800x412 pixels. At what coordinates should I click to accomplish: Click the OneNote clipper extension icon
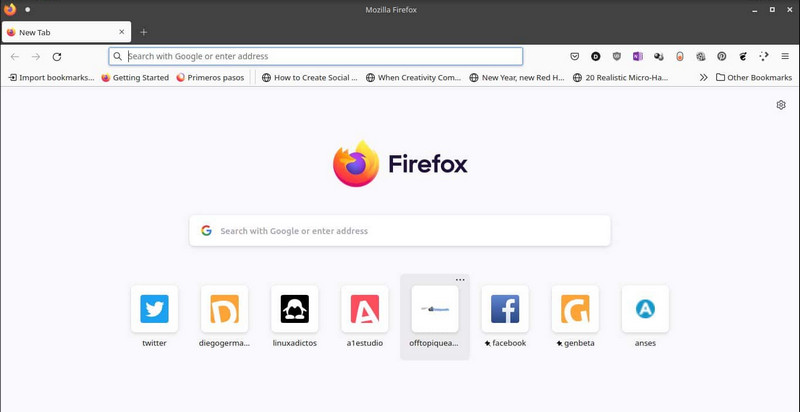[637, 57]
